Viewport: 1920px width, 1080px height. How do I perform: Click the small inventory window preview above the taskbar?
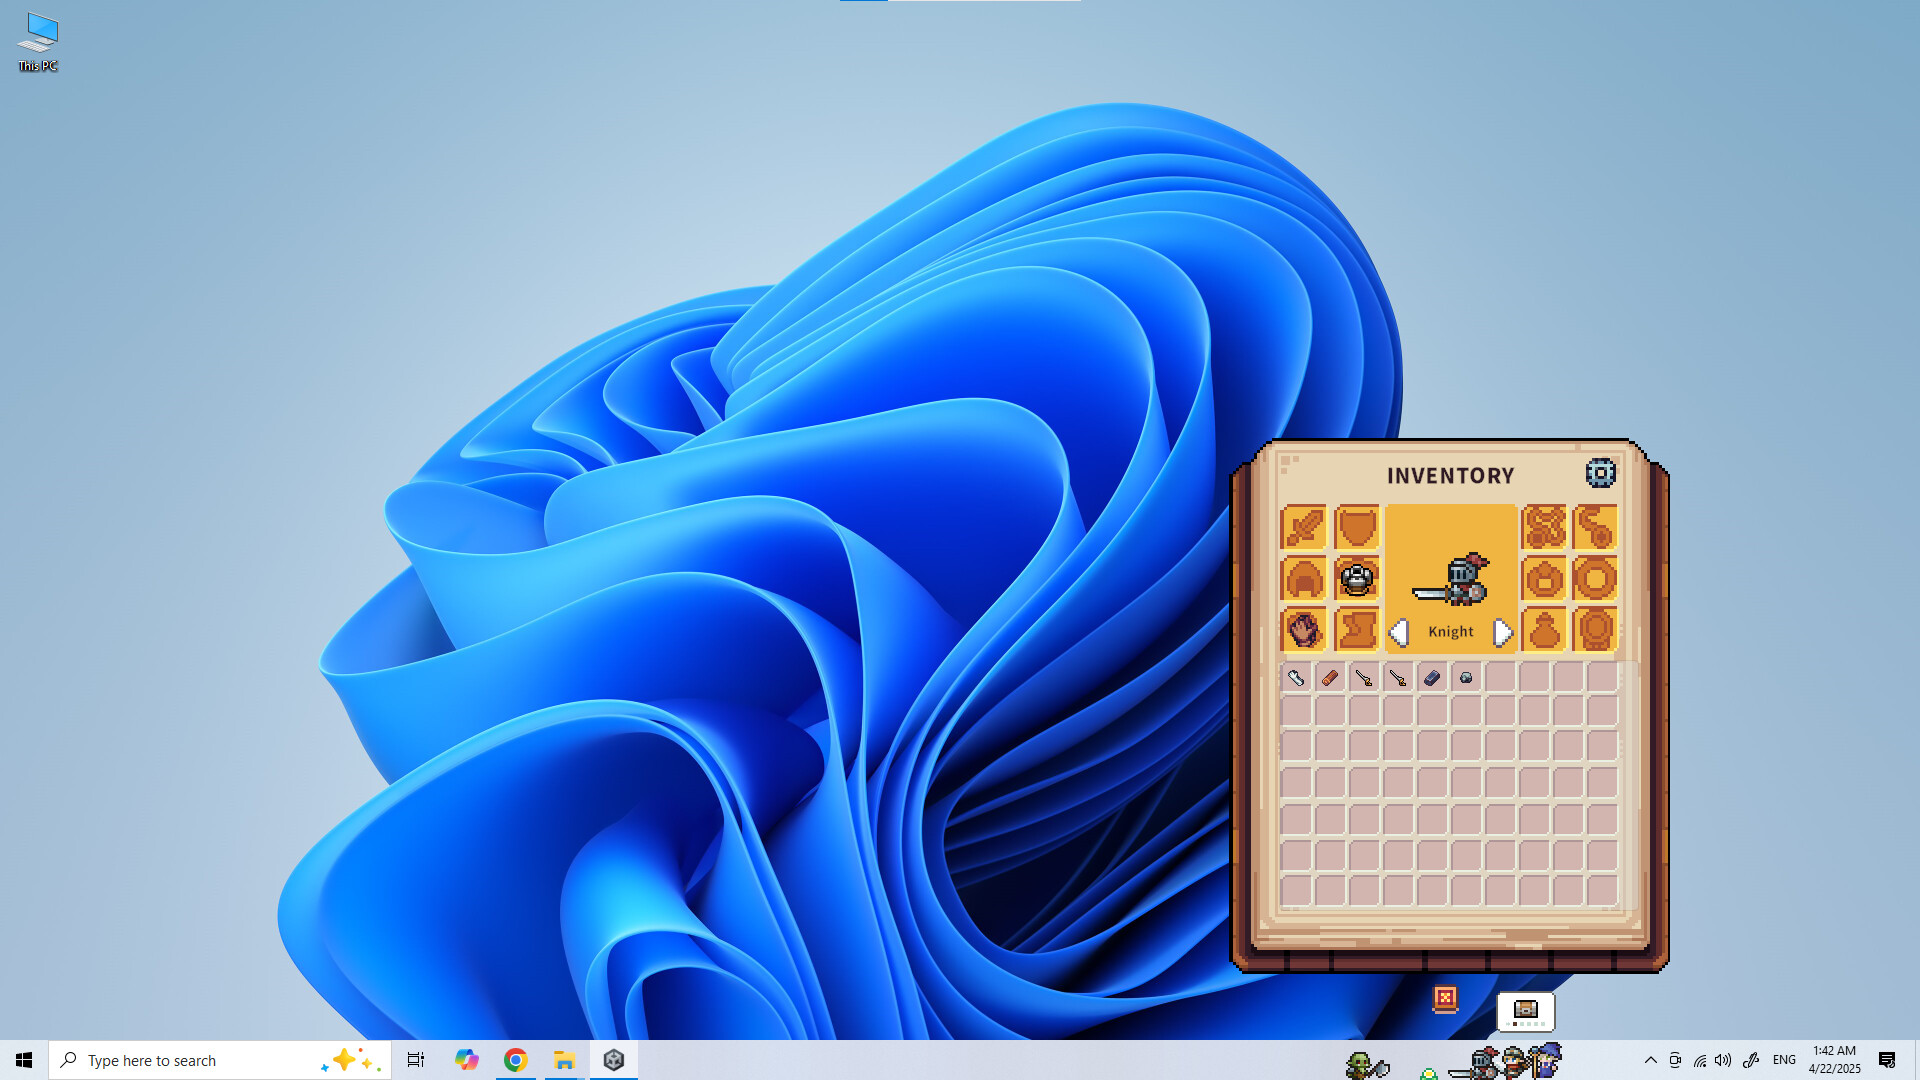pyautogui.click(x=1524, y=1011)
